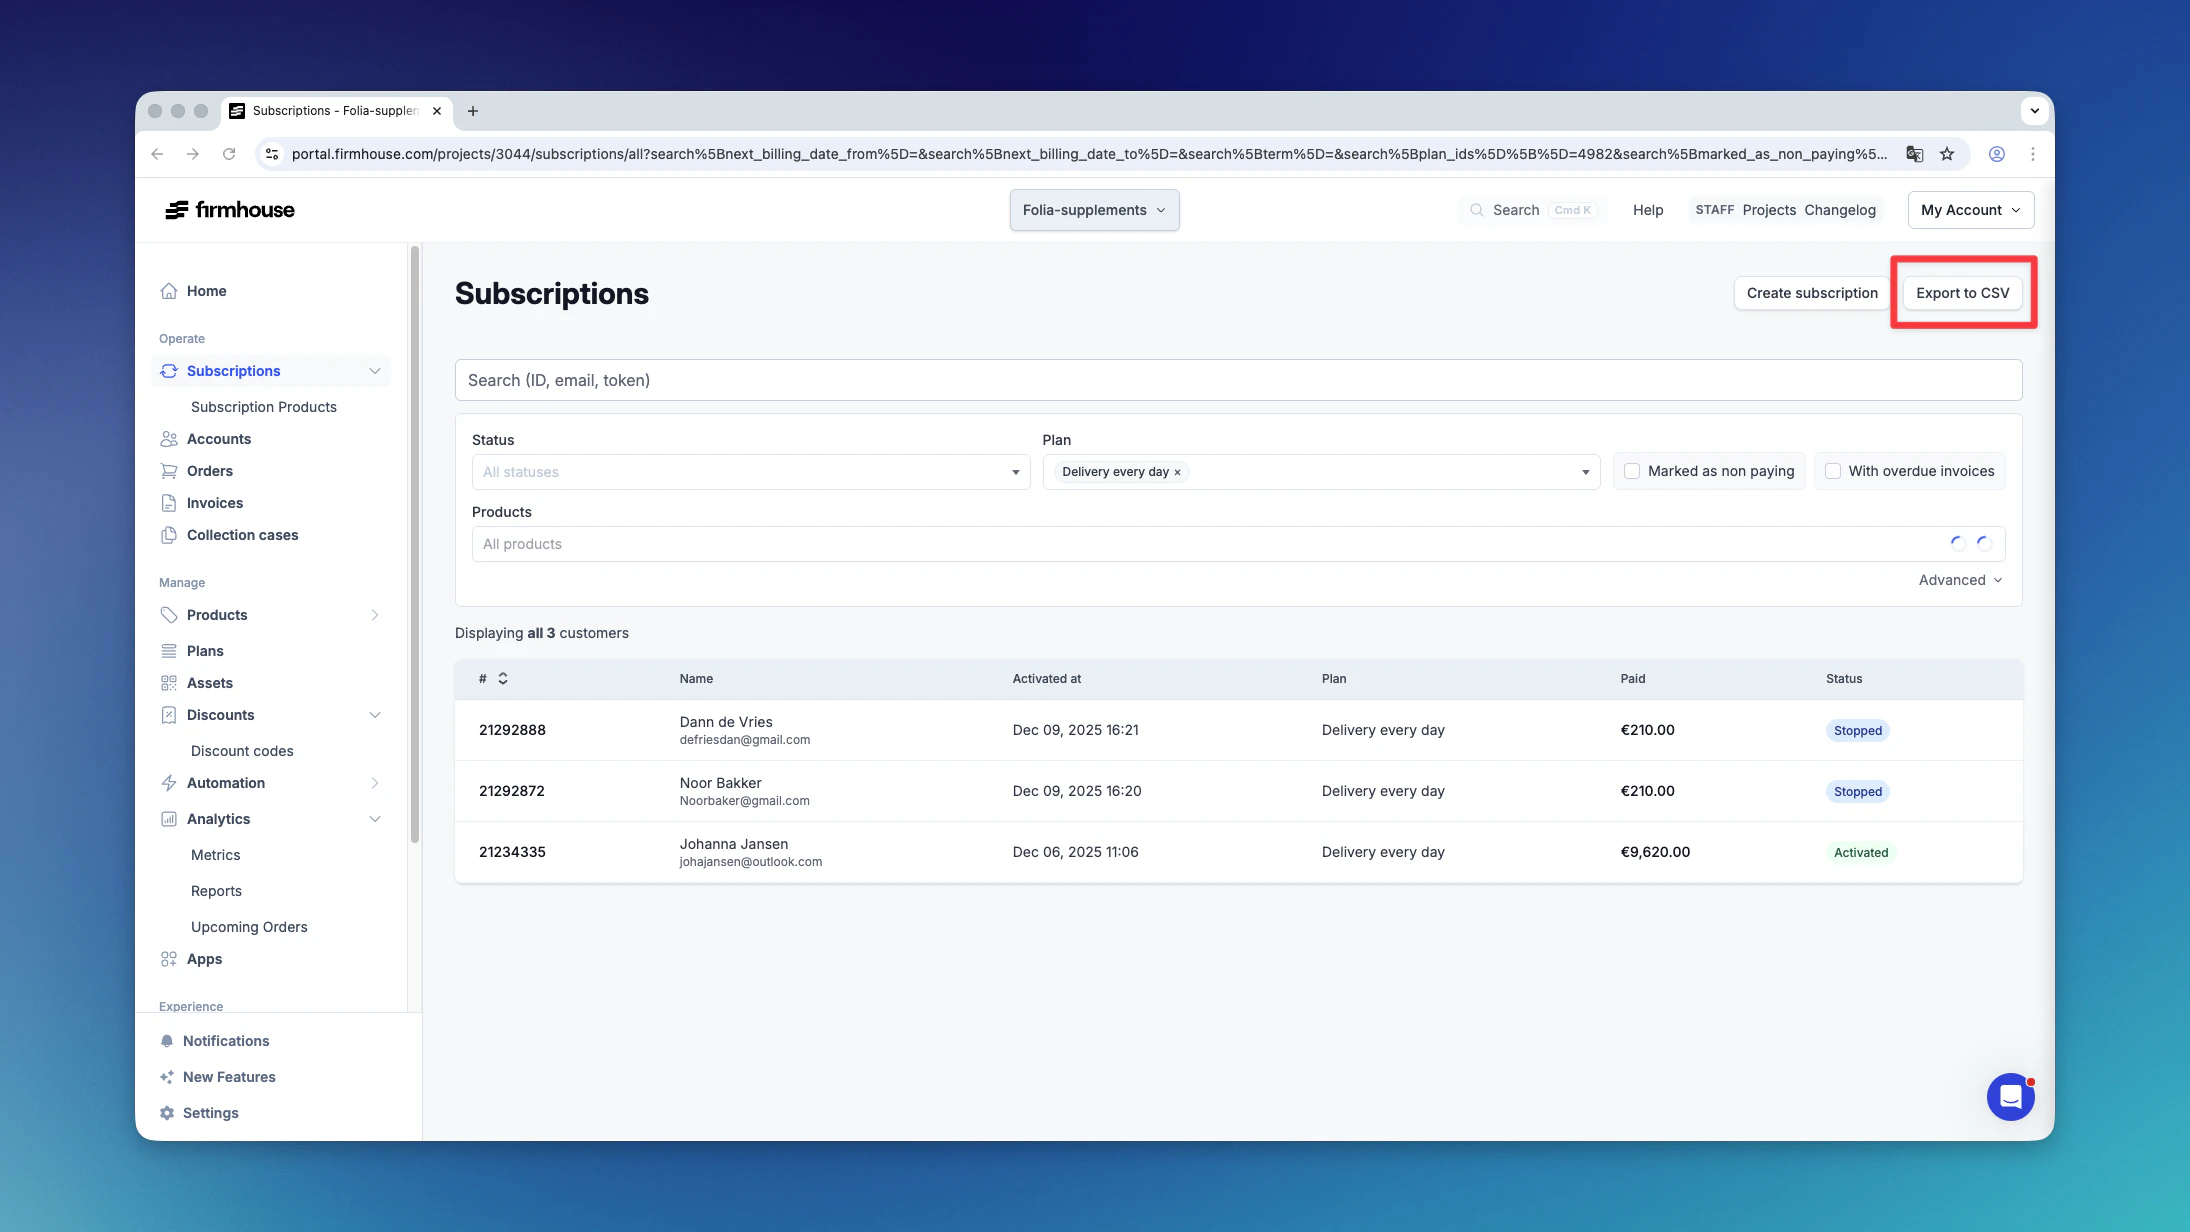Check With overdue invoices
2190x1232 pixels.
coord(1833,471)
